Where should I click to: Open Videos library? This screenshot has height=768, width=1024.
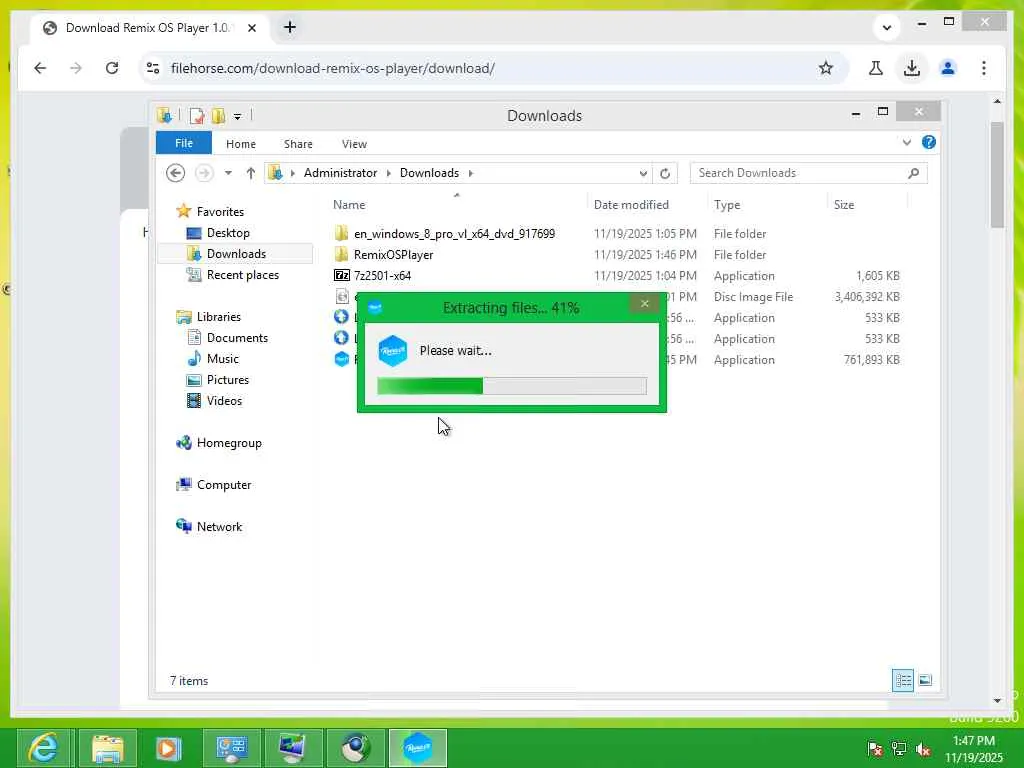coord(224,400)
